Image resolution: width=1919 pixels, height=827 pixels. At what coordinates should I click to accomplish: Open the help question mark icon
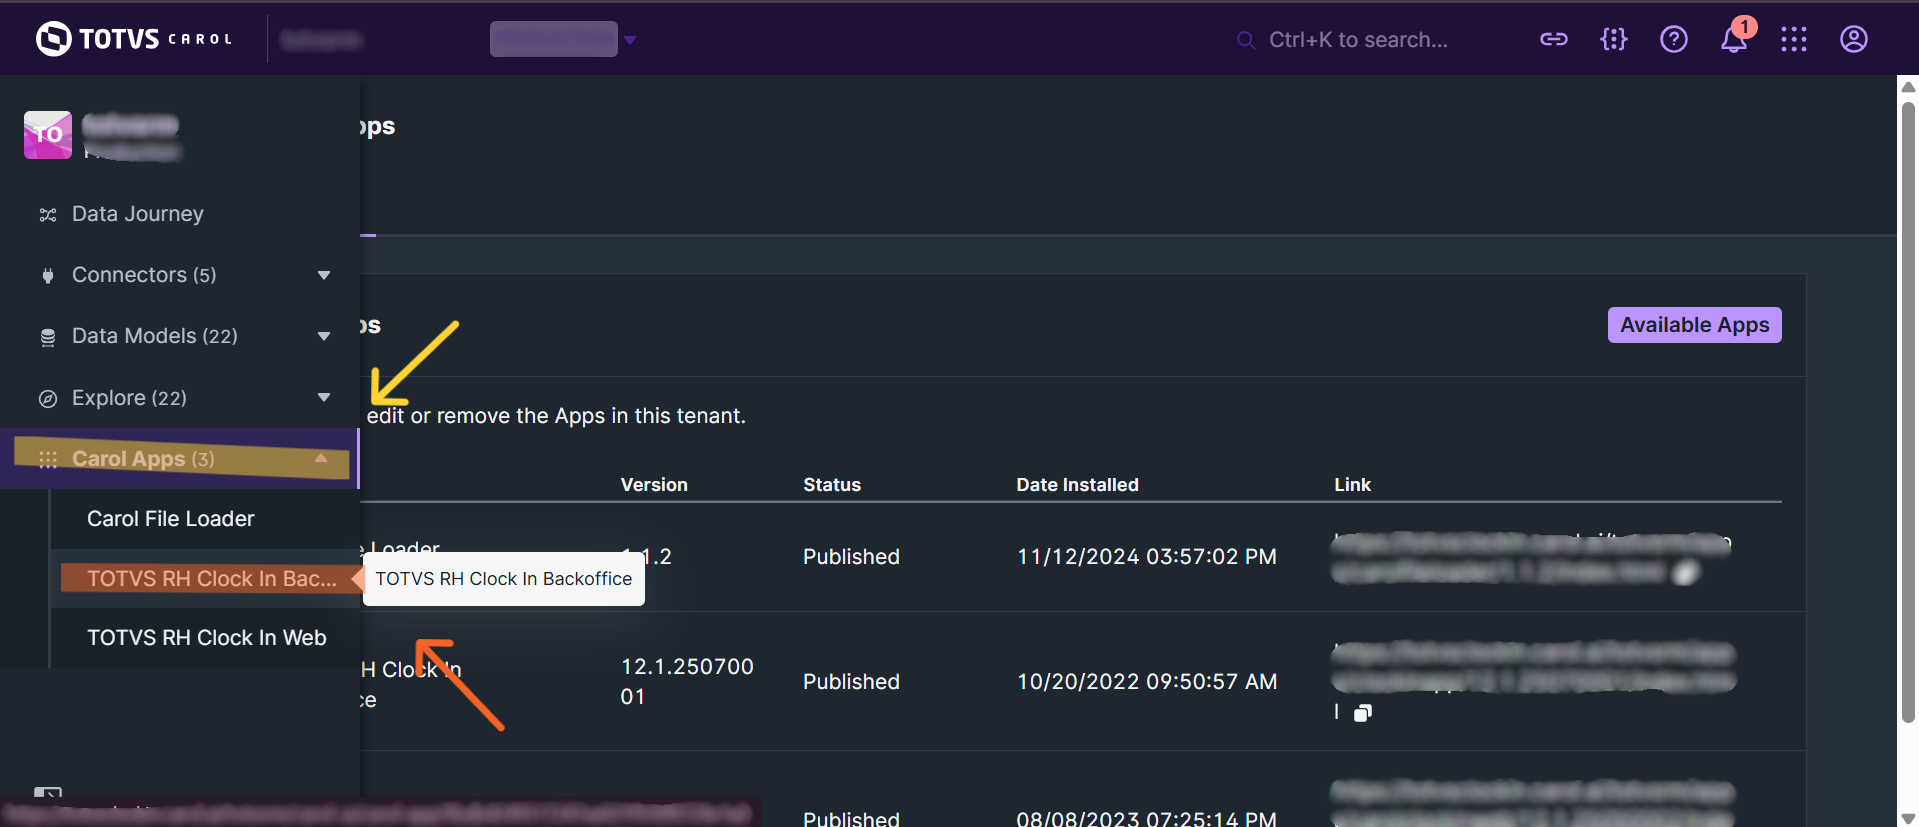pyautogui.click(x=1673, y=39)
